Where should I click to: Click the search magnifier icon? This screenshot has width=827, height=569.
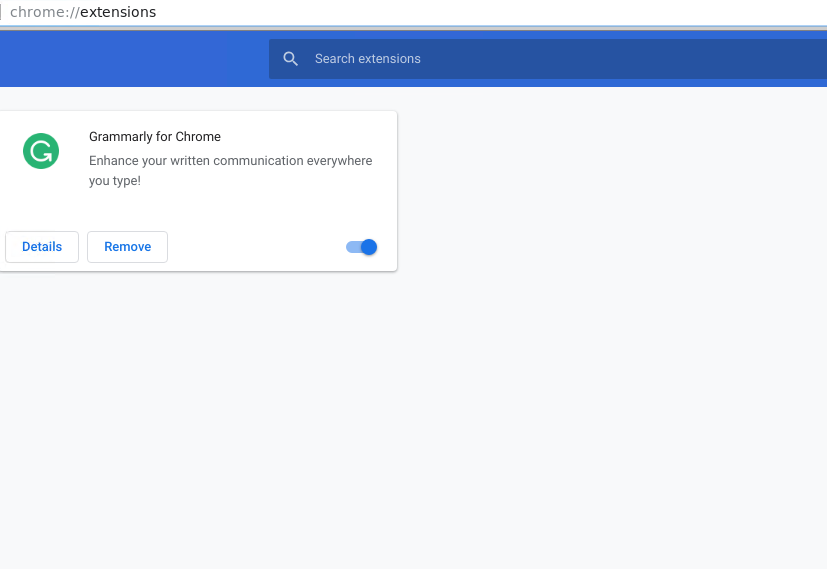click(x=290, y=59)
